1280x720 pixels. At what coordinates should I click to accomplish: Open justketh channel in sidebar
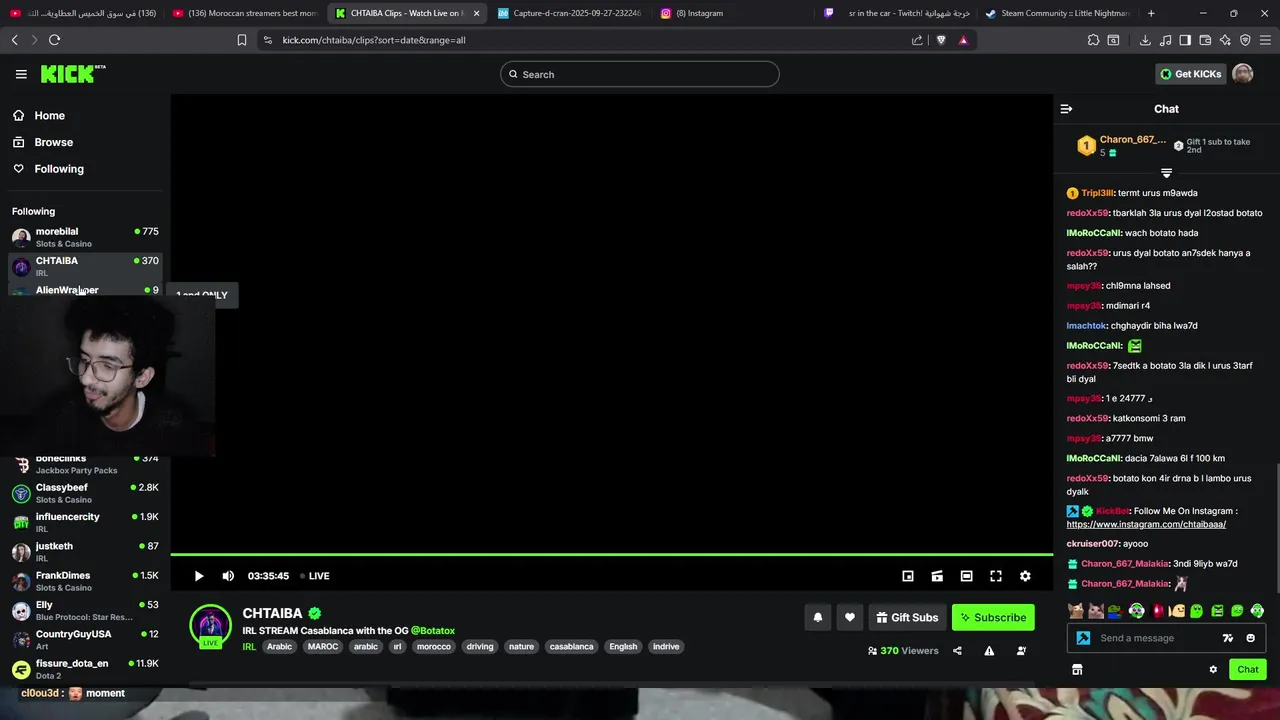click(85, 552)
